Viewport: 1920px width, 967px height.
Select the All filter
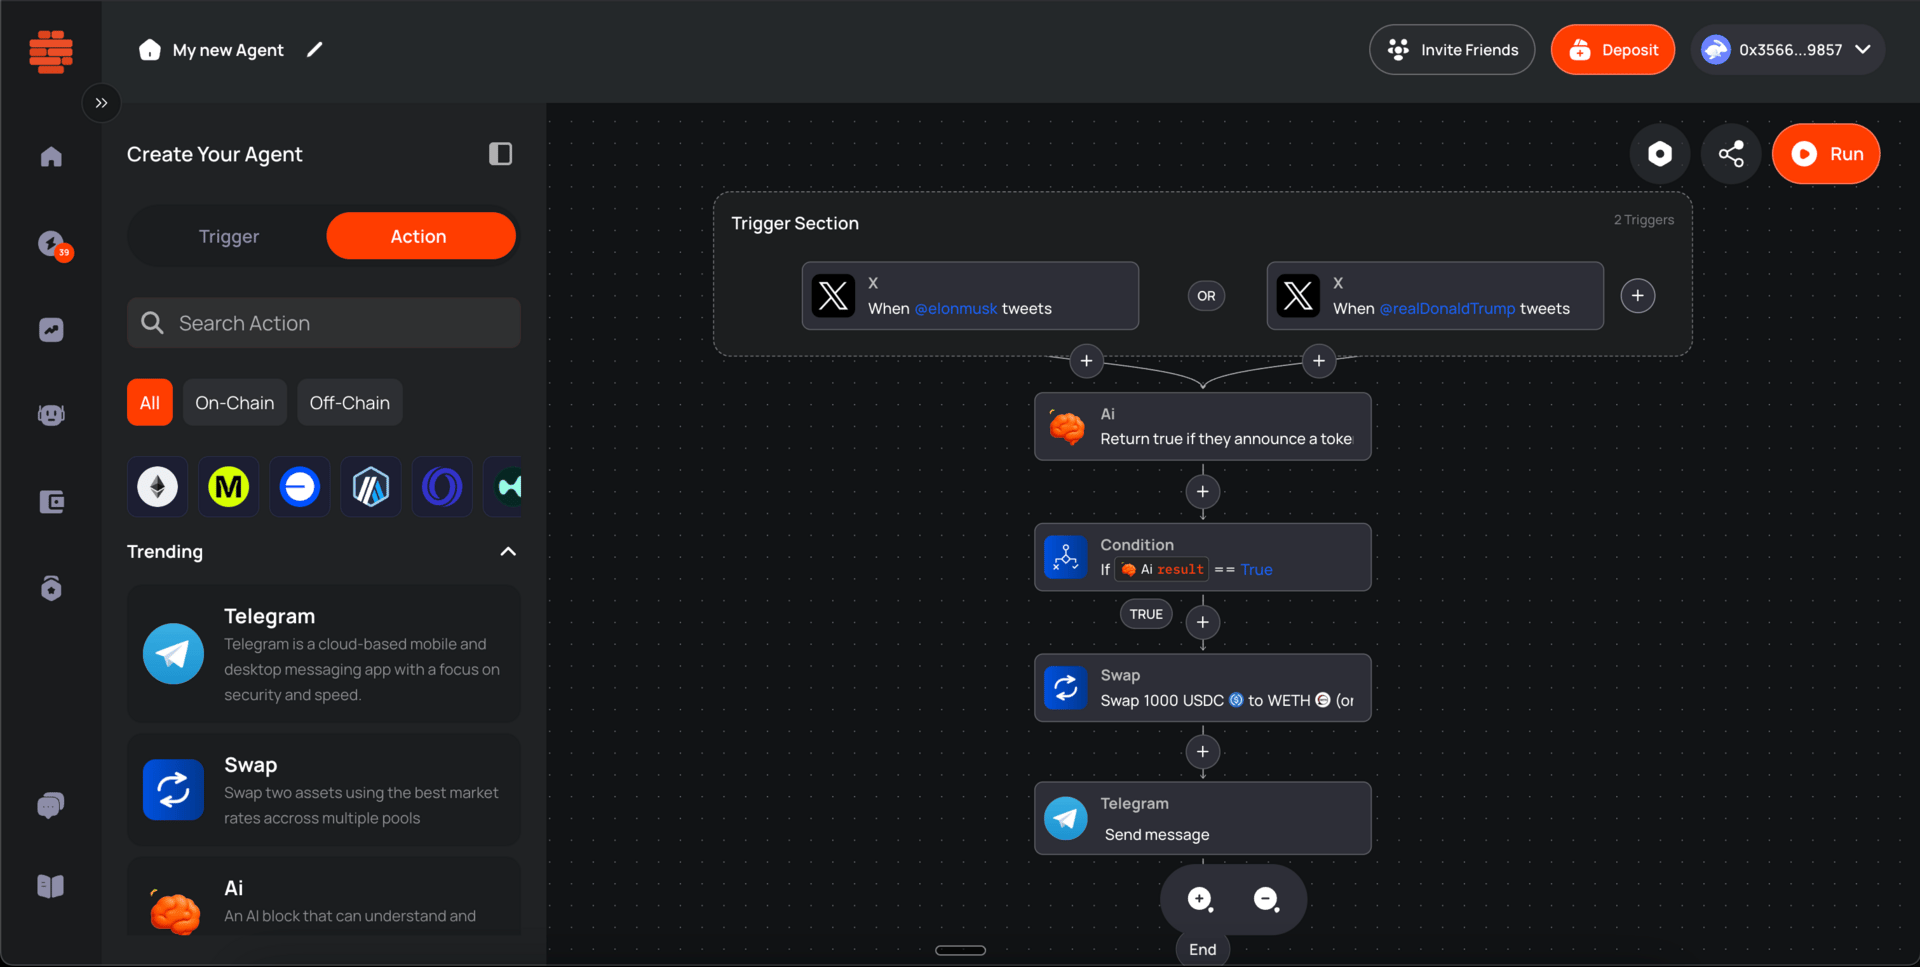pyautogui.click(x=150, y=403)
